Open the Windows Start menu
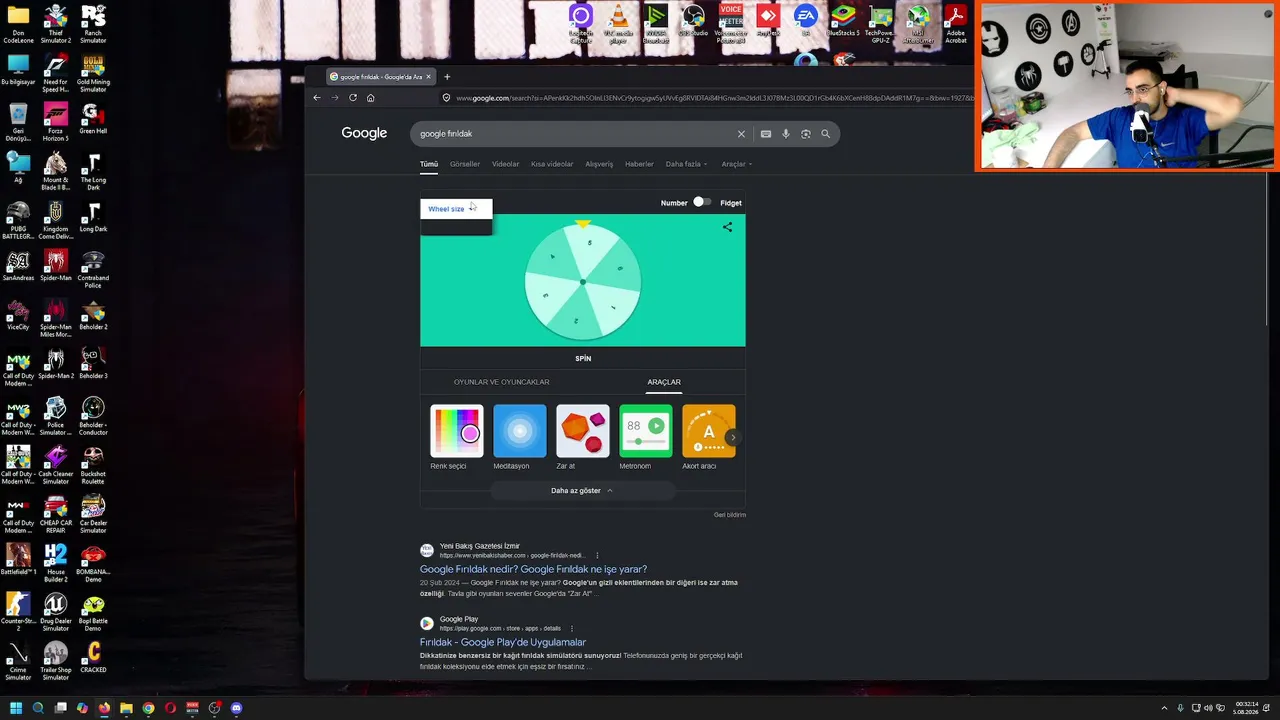The image size is (1280, 720). click(x=15, y=708)
